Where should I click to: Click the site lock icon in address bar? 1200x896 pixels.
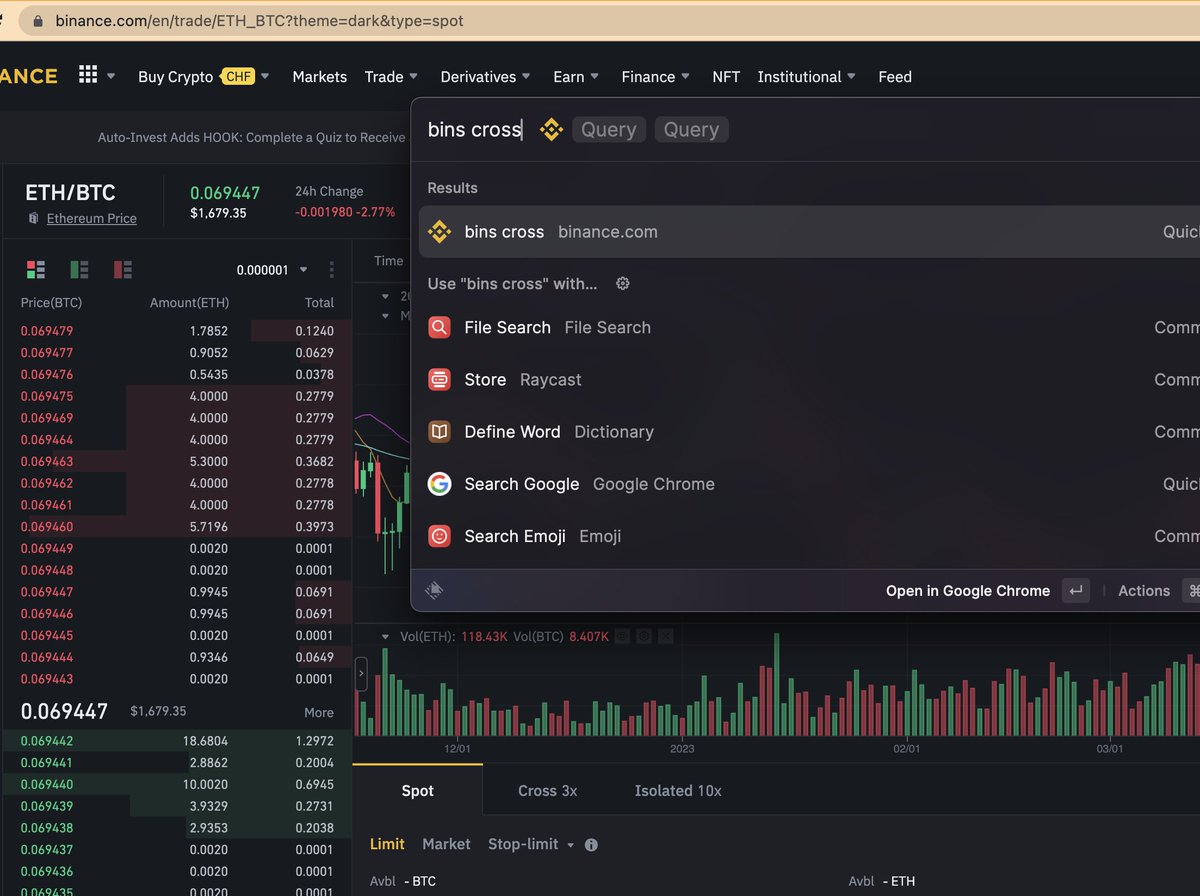(39, 20)
